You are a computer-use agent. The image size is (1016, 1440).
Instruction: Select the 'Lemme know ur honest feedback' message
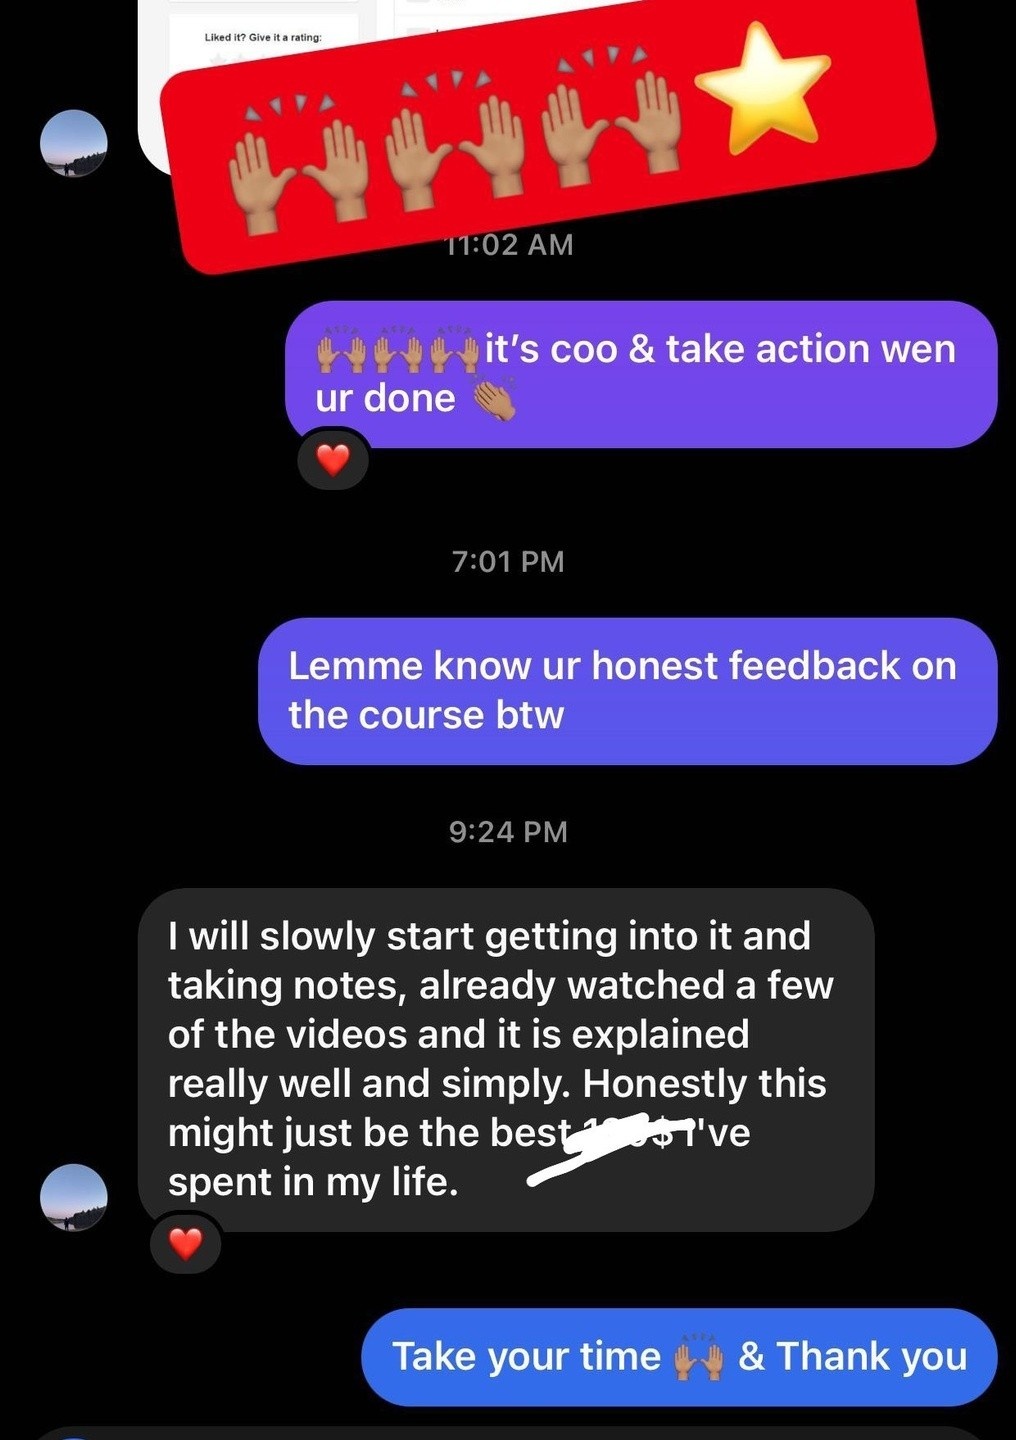point(627,691)
